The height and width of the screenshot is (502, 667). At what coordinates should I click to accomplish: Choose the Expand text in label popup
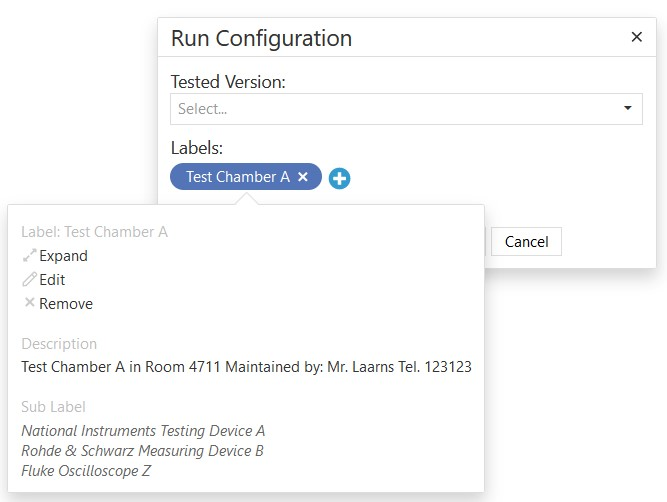[x=63, y=256]
